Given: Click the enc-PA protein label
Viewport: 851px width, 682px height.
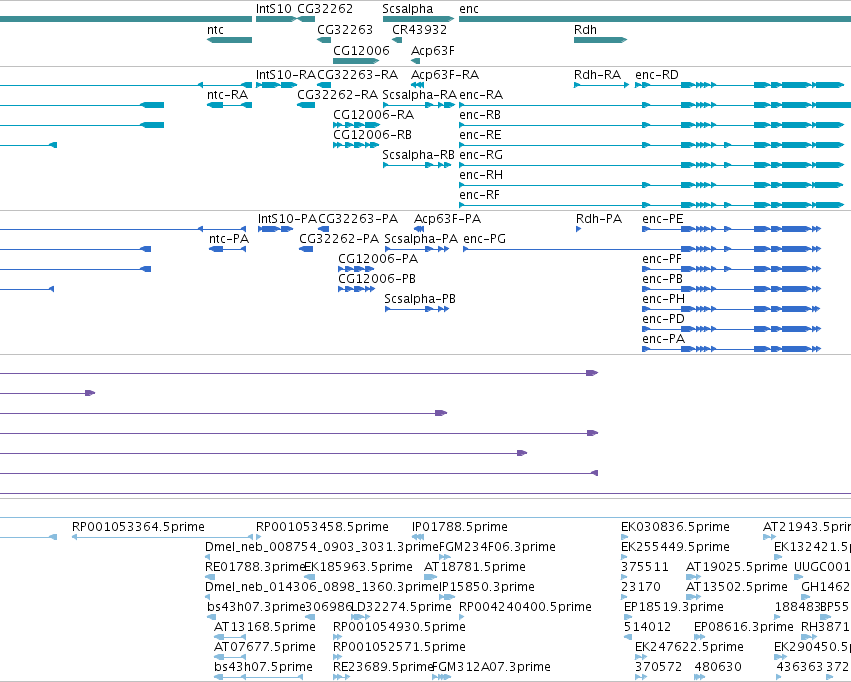Looking at the screenshot, I should coord(663,340).
